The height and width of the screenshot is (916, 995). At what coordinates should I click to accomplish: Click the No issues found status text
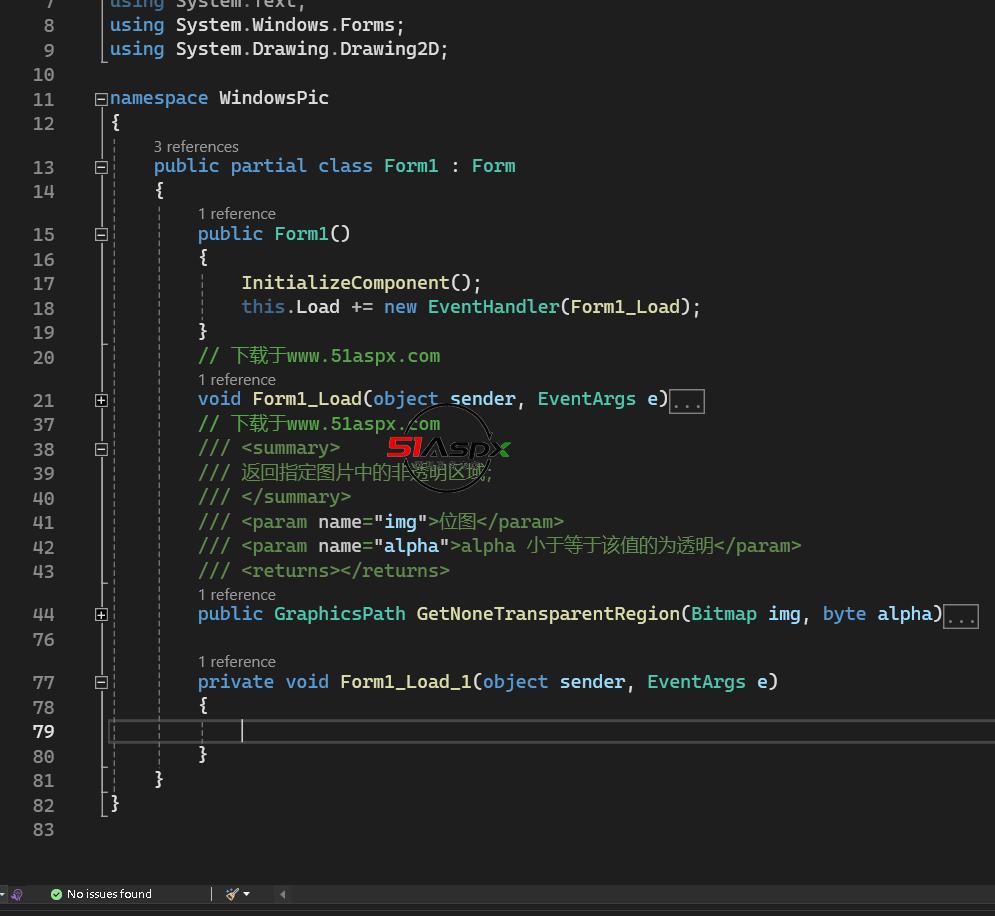pyautogui.click(x=109, y=894)
